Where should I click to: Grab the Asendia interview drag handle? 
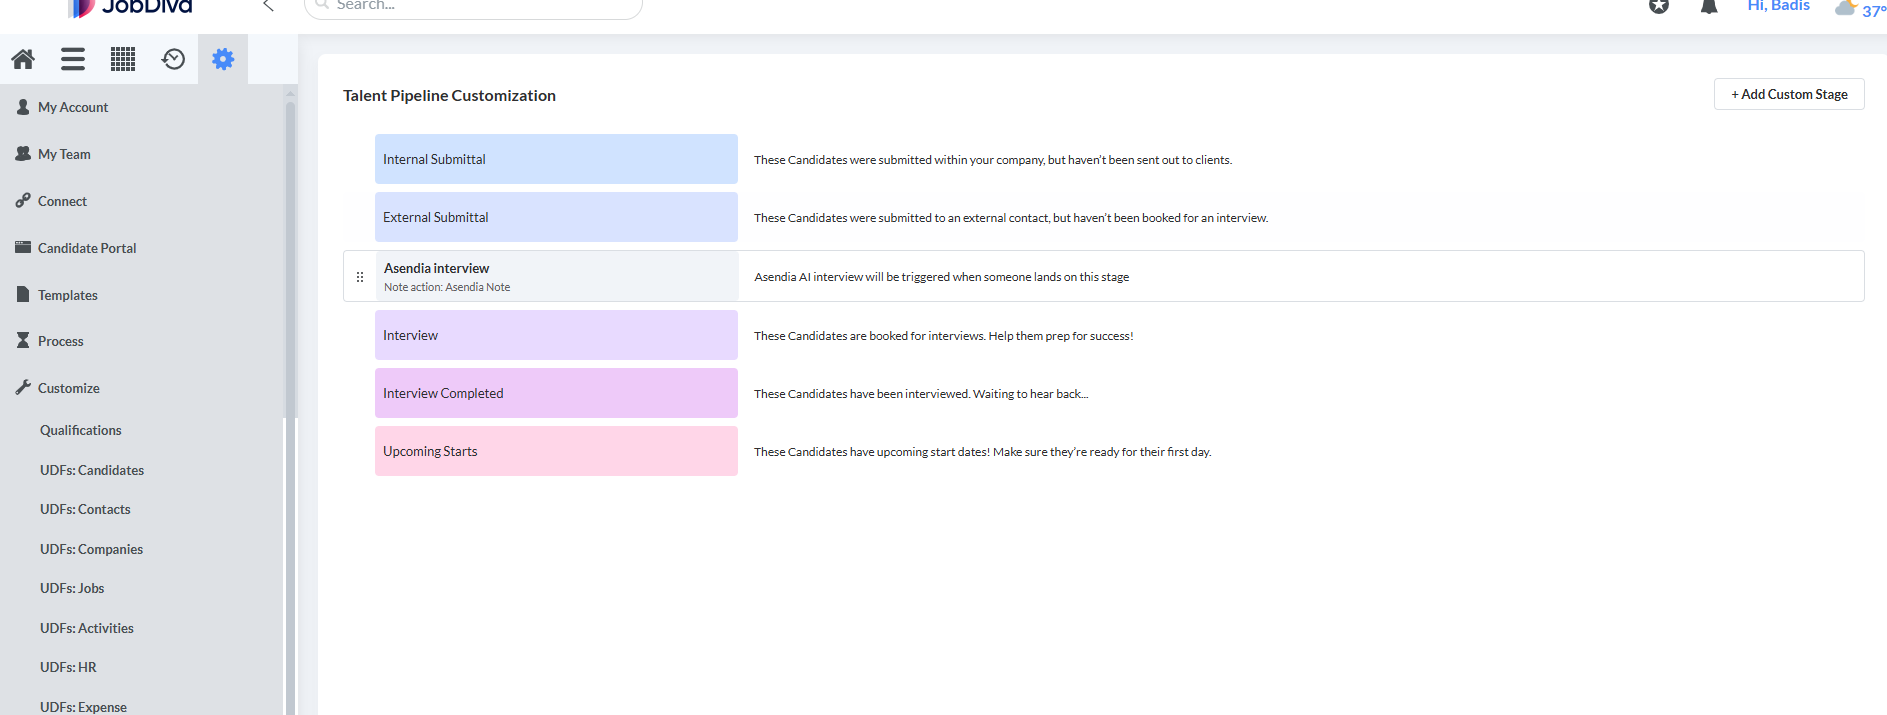pos(360,277)
